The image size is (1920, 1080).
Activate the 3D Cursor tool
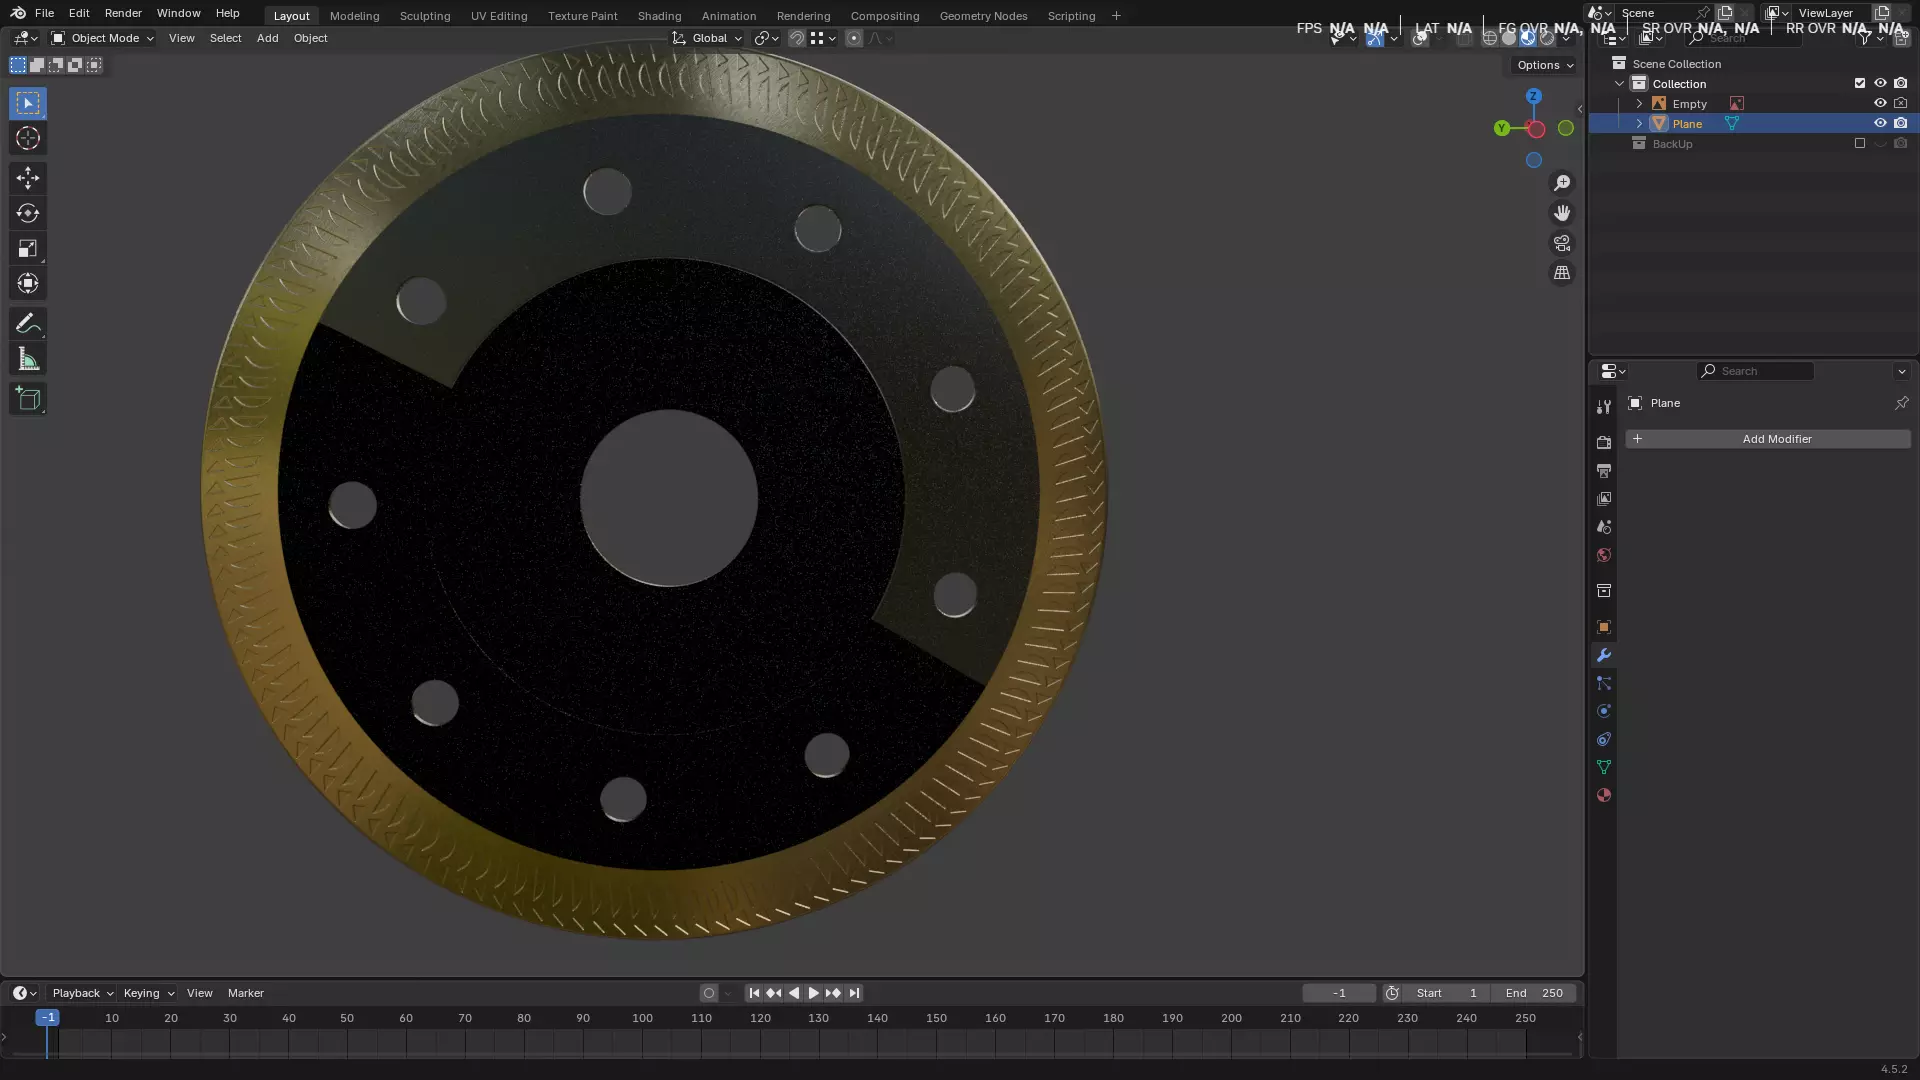[28, 138]
